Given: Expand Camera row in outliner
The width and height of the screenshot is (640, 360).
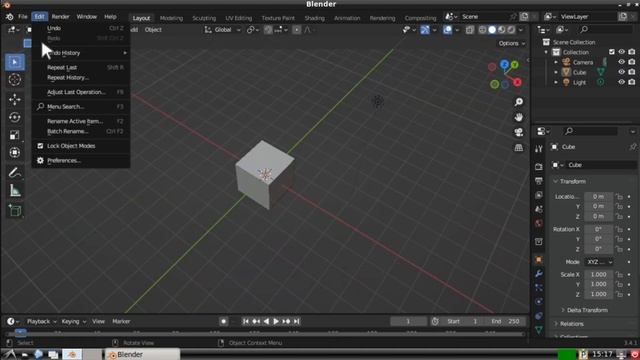Looking at the screenshot, I should tap(556, 62).
